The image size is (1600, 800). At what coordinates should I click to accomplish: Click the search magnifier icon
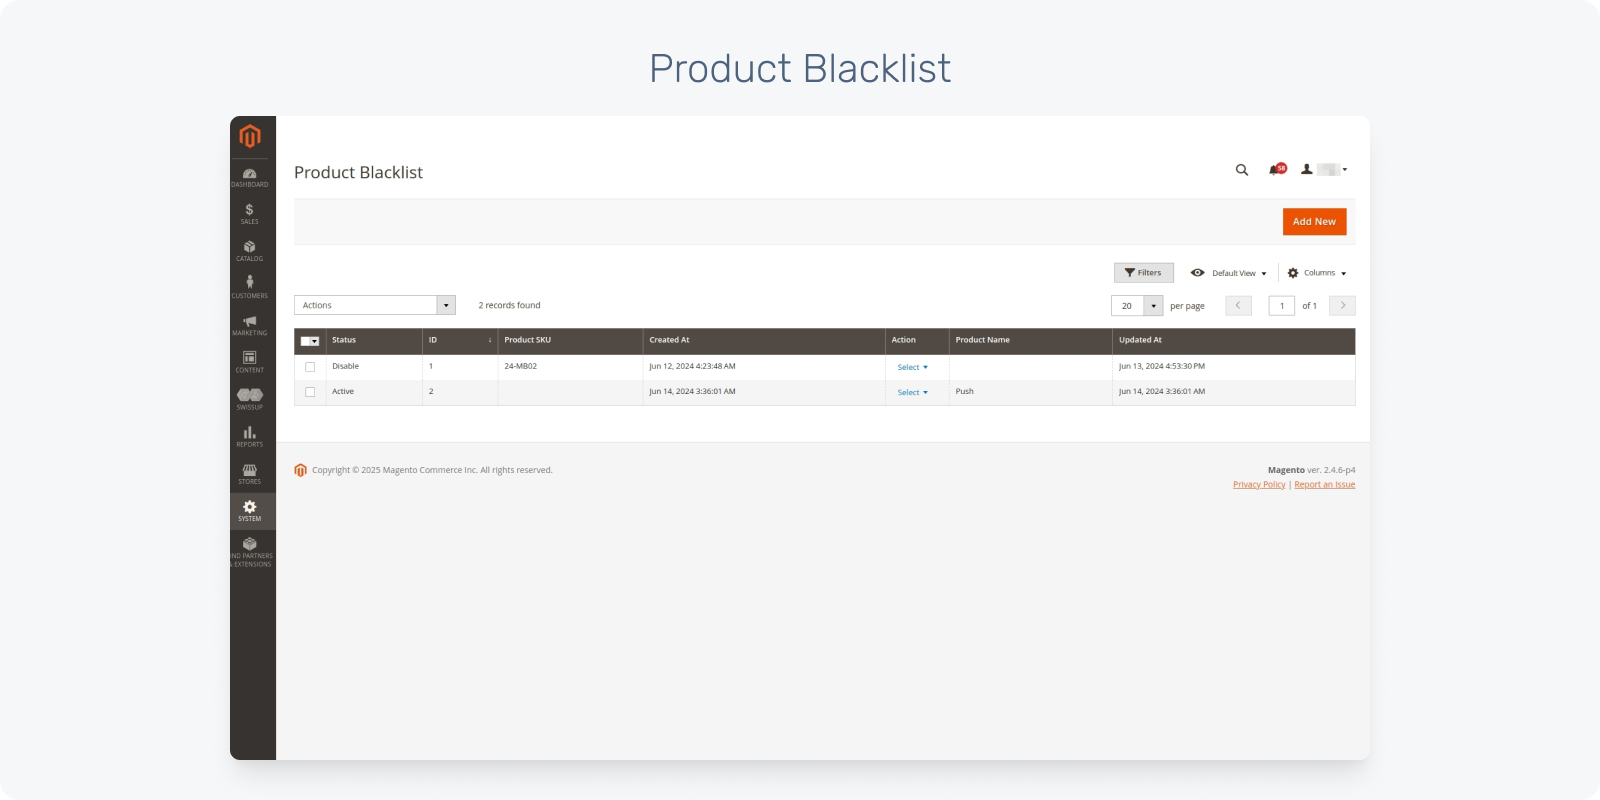click(1242, 170)
